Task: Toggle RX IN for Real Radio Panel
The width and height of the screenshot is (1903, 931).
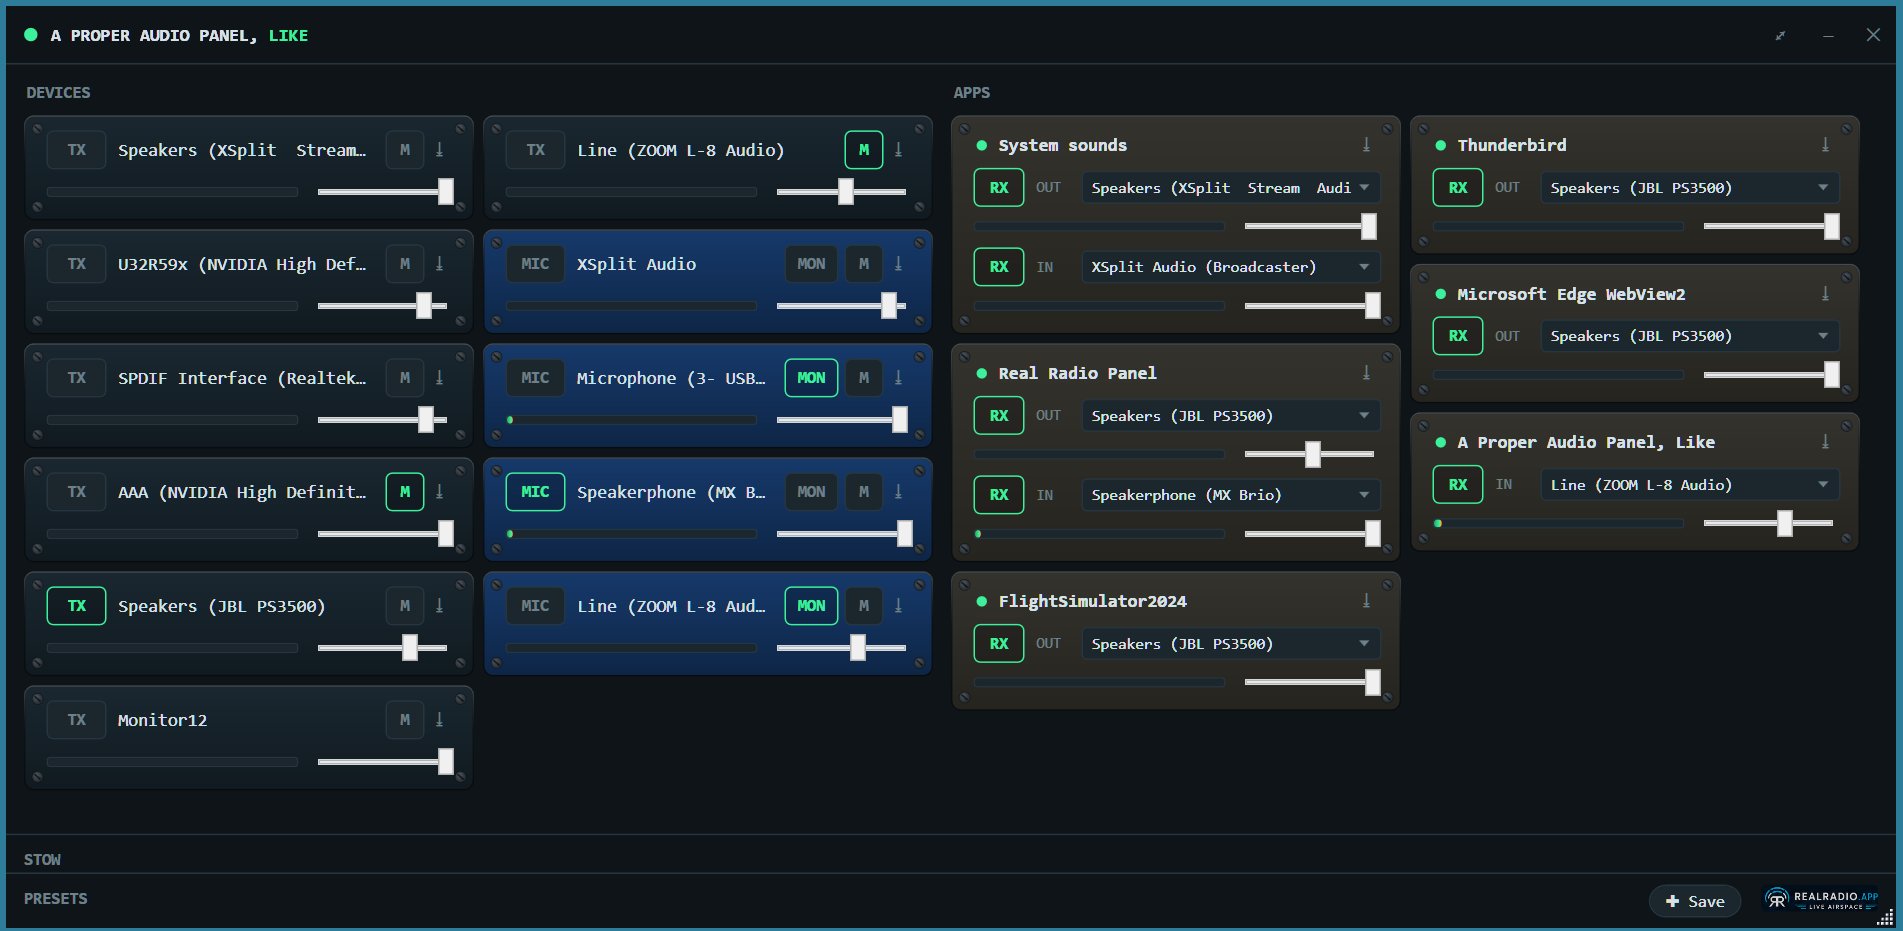Action: pyautogui.click(x=999, y=495)
